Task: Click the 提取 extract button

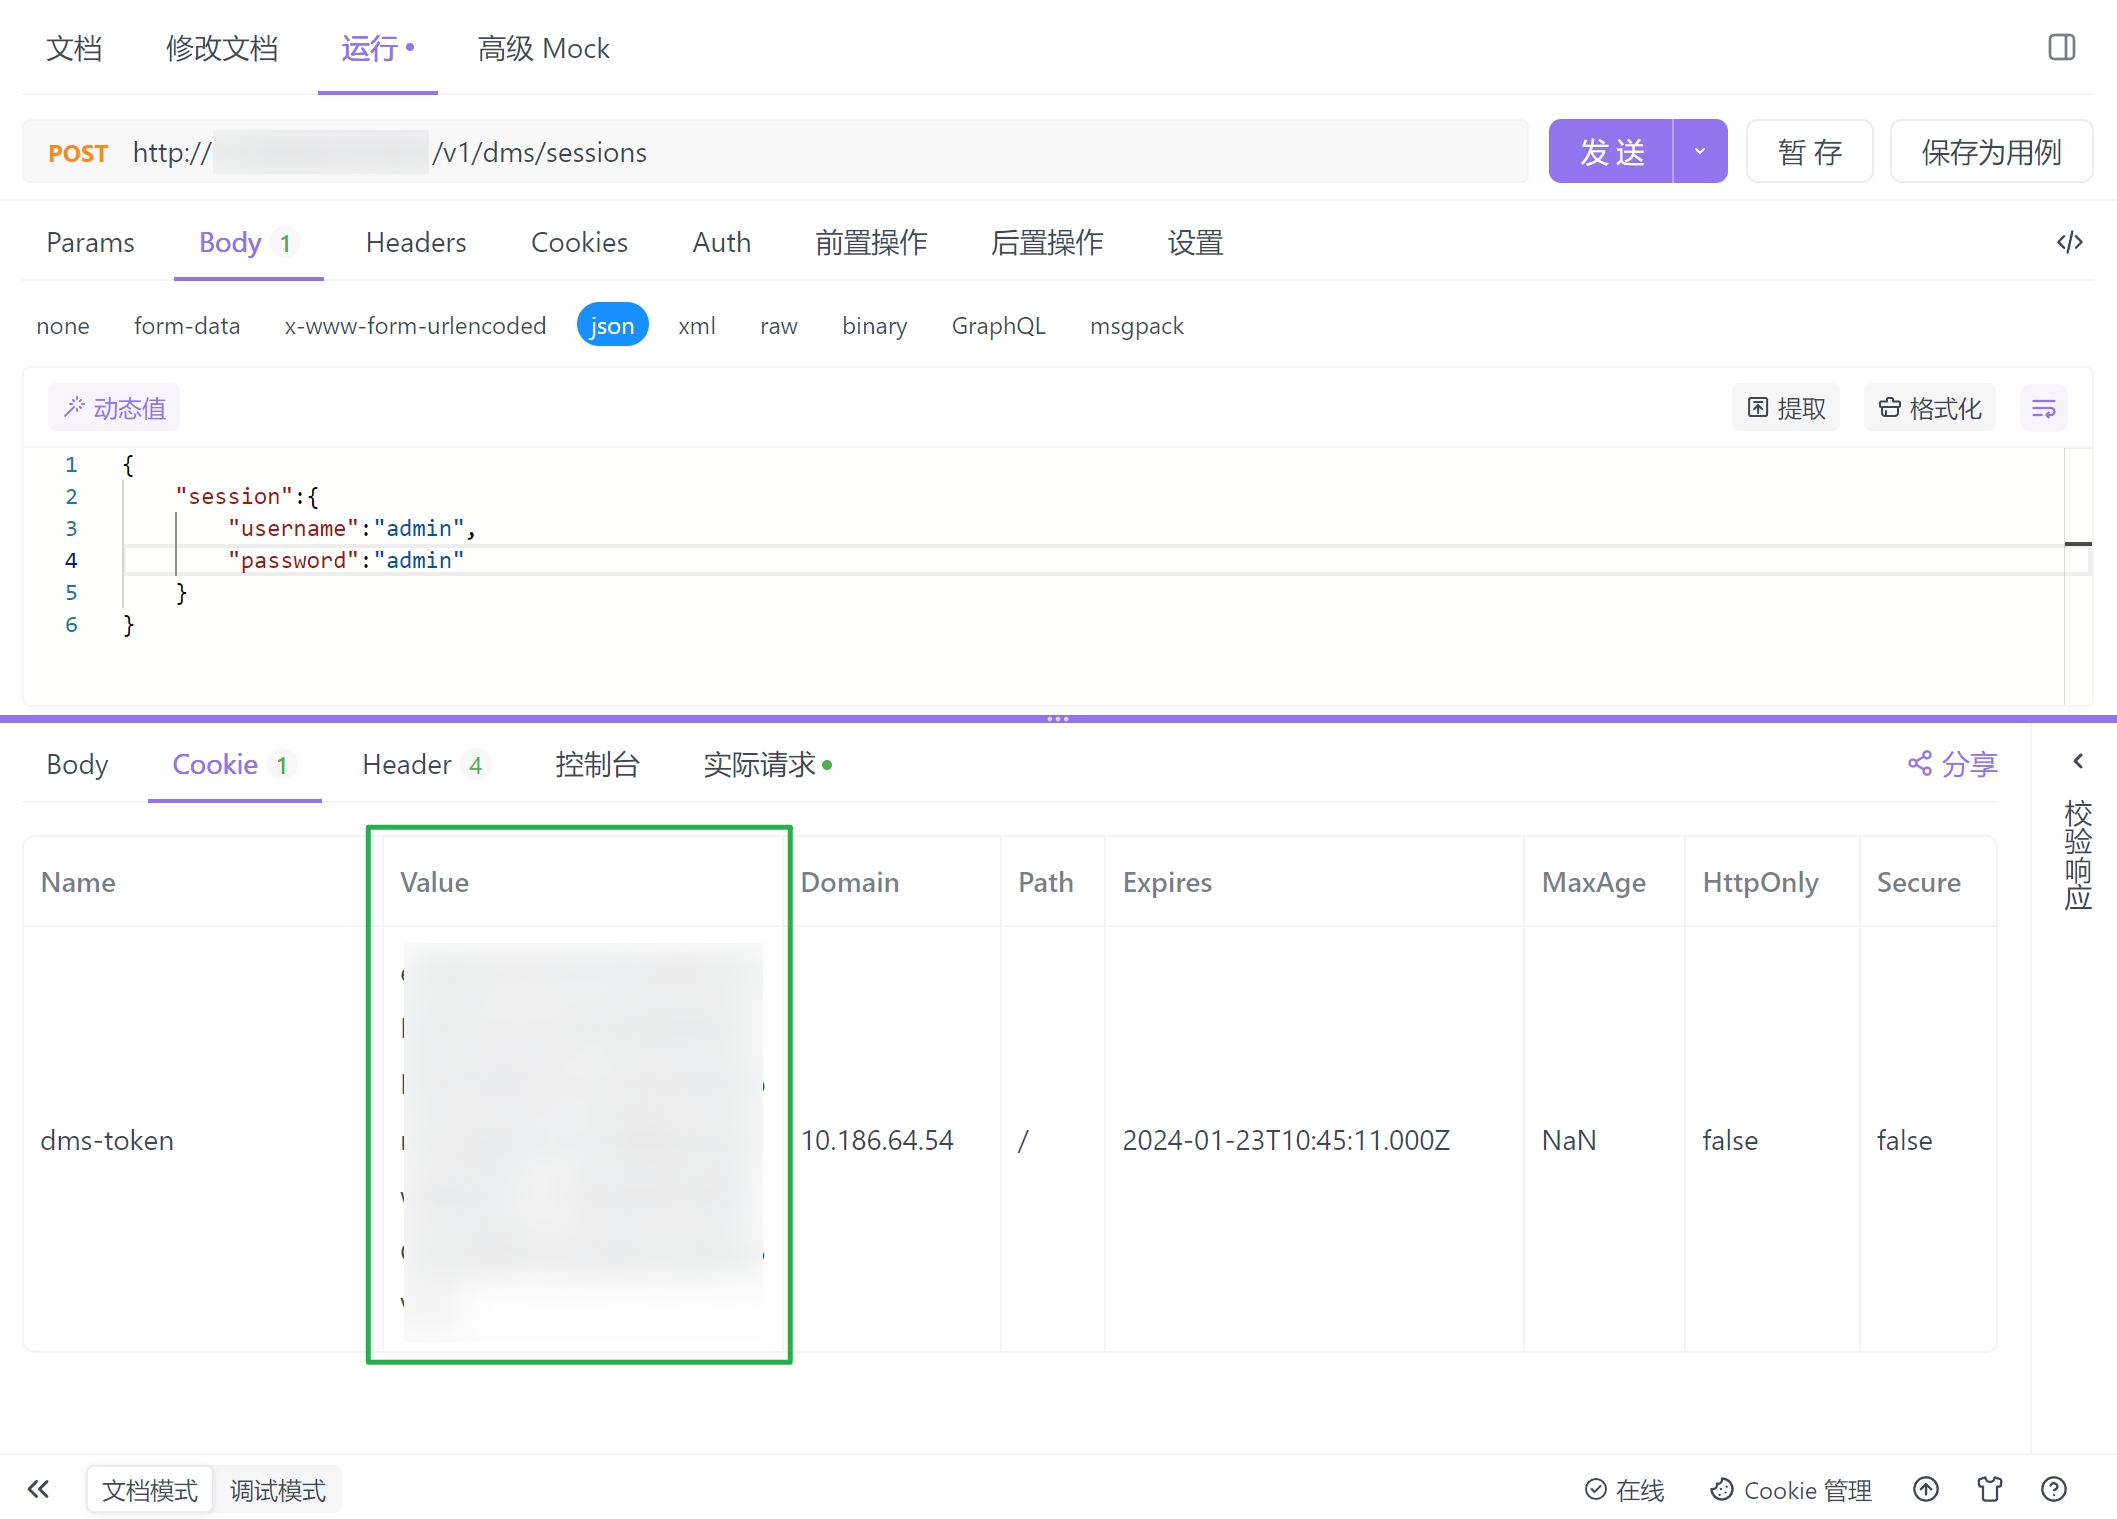Action: [x=1786, y=408]
